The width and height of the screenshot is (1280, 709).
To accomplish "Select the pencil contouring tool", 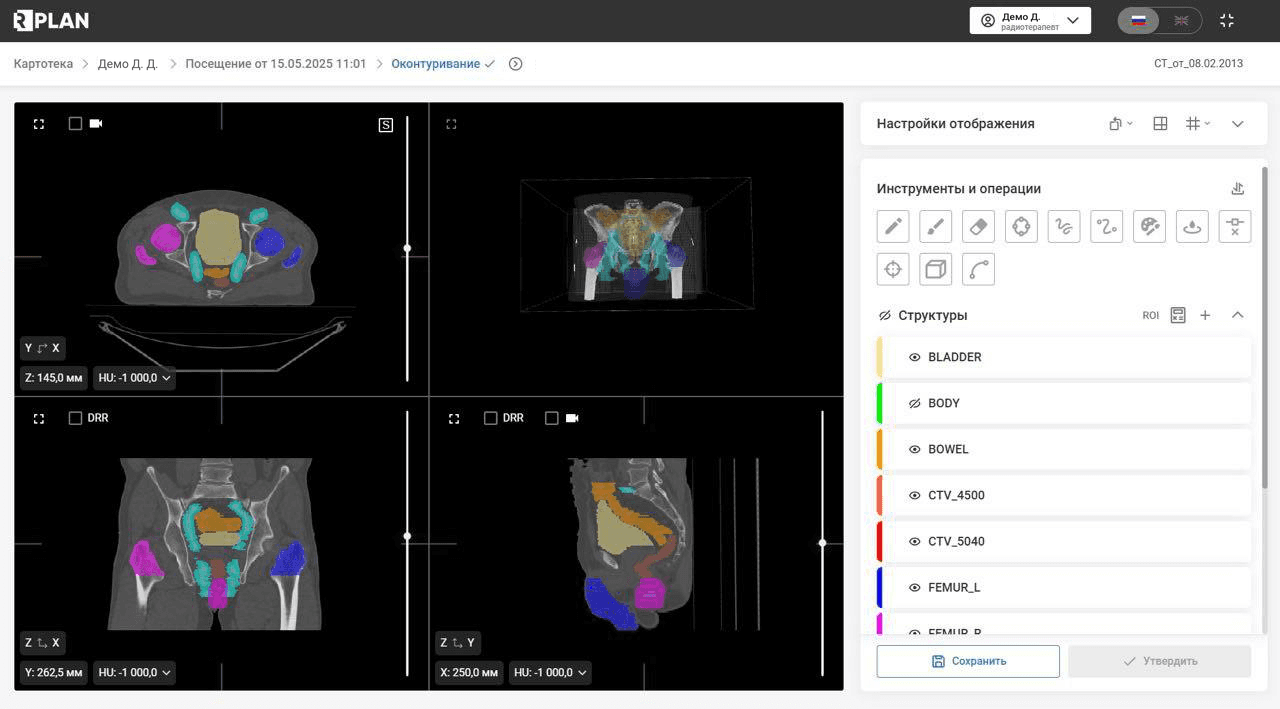I will coord(893,226).
